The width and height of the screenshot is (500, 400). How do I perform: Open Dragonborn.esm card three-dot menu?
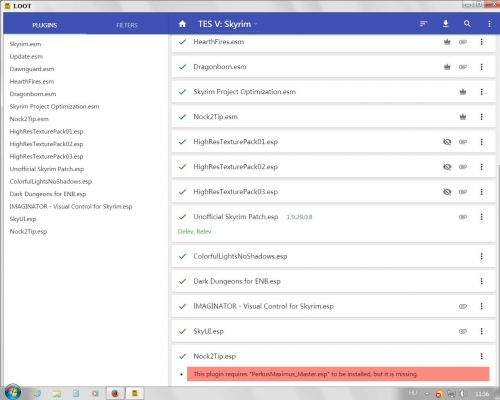coord(481,67)
